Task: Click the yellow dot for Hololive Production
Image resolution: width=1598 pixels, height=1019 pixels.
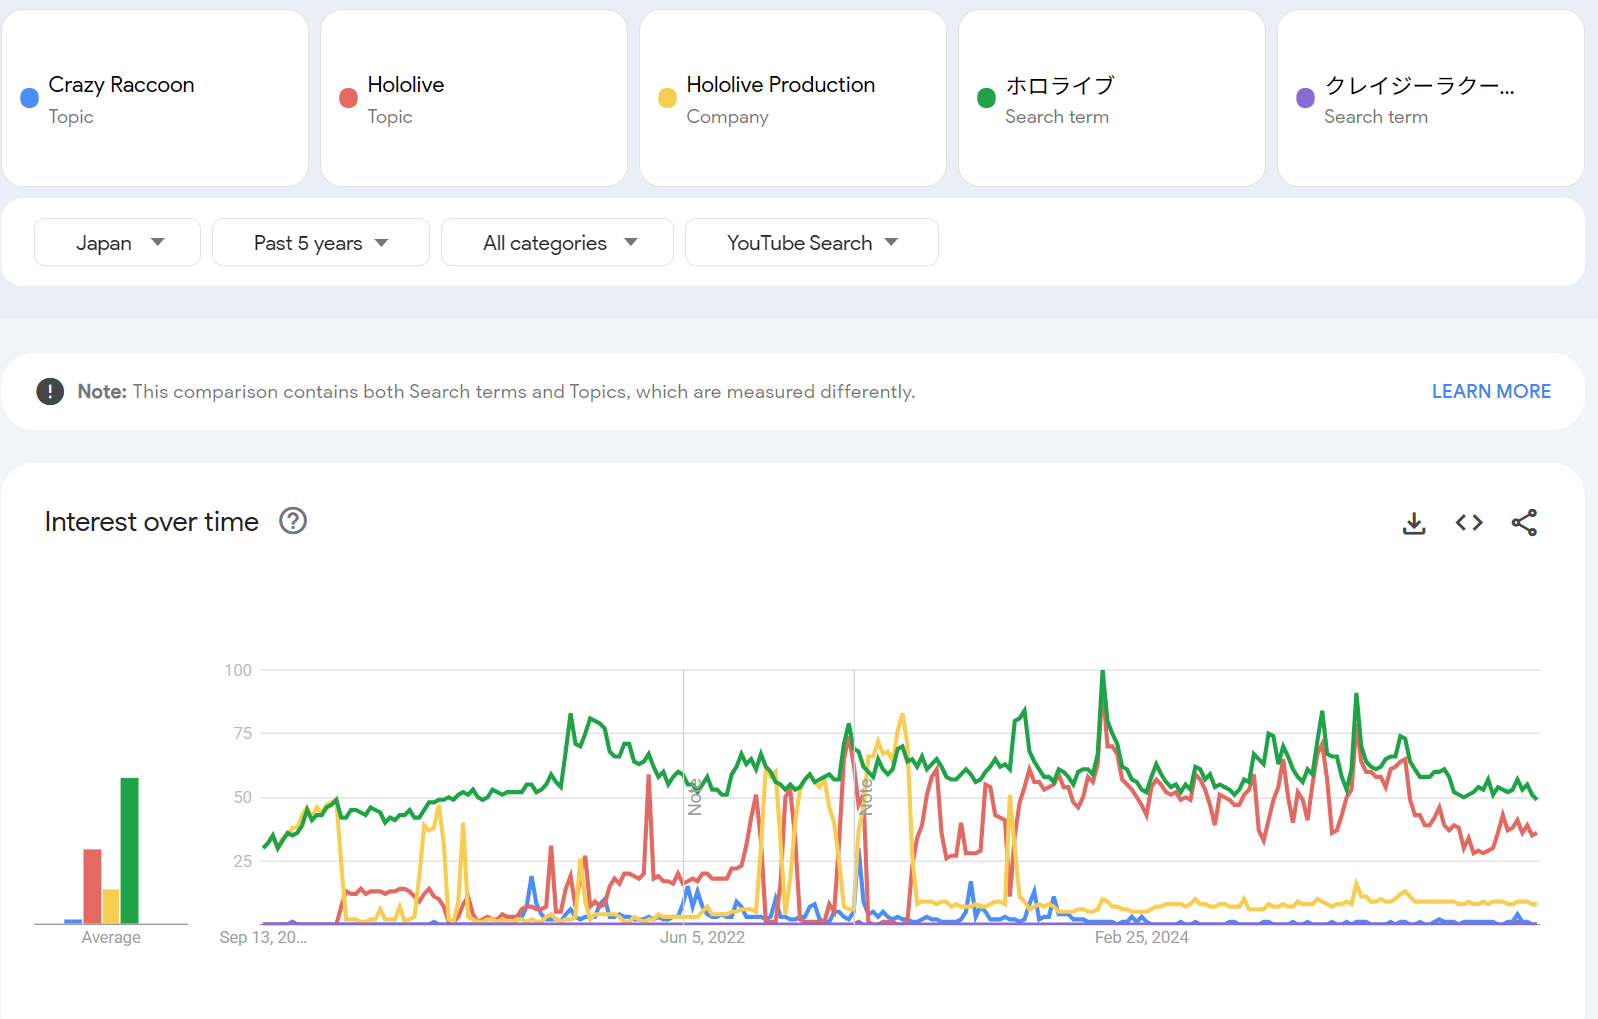Action: (x=668, y=98)
